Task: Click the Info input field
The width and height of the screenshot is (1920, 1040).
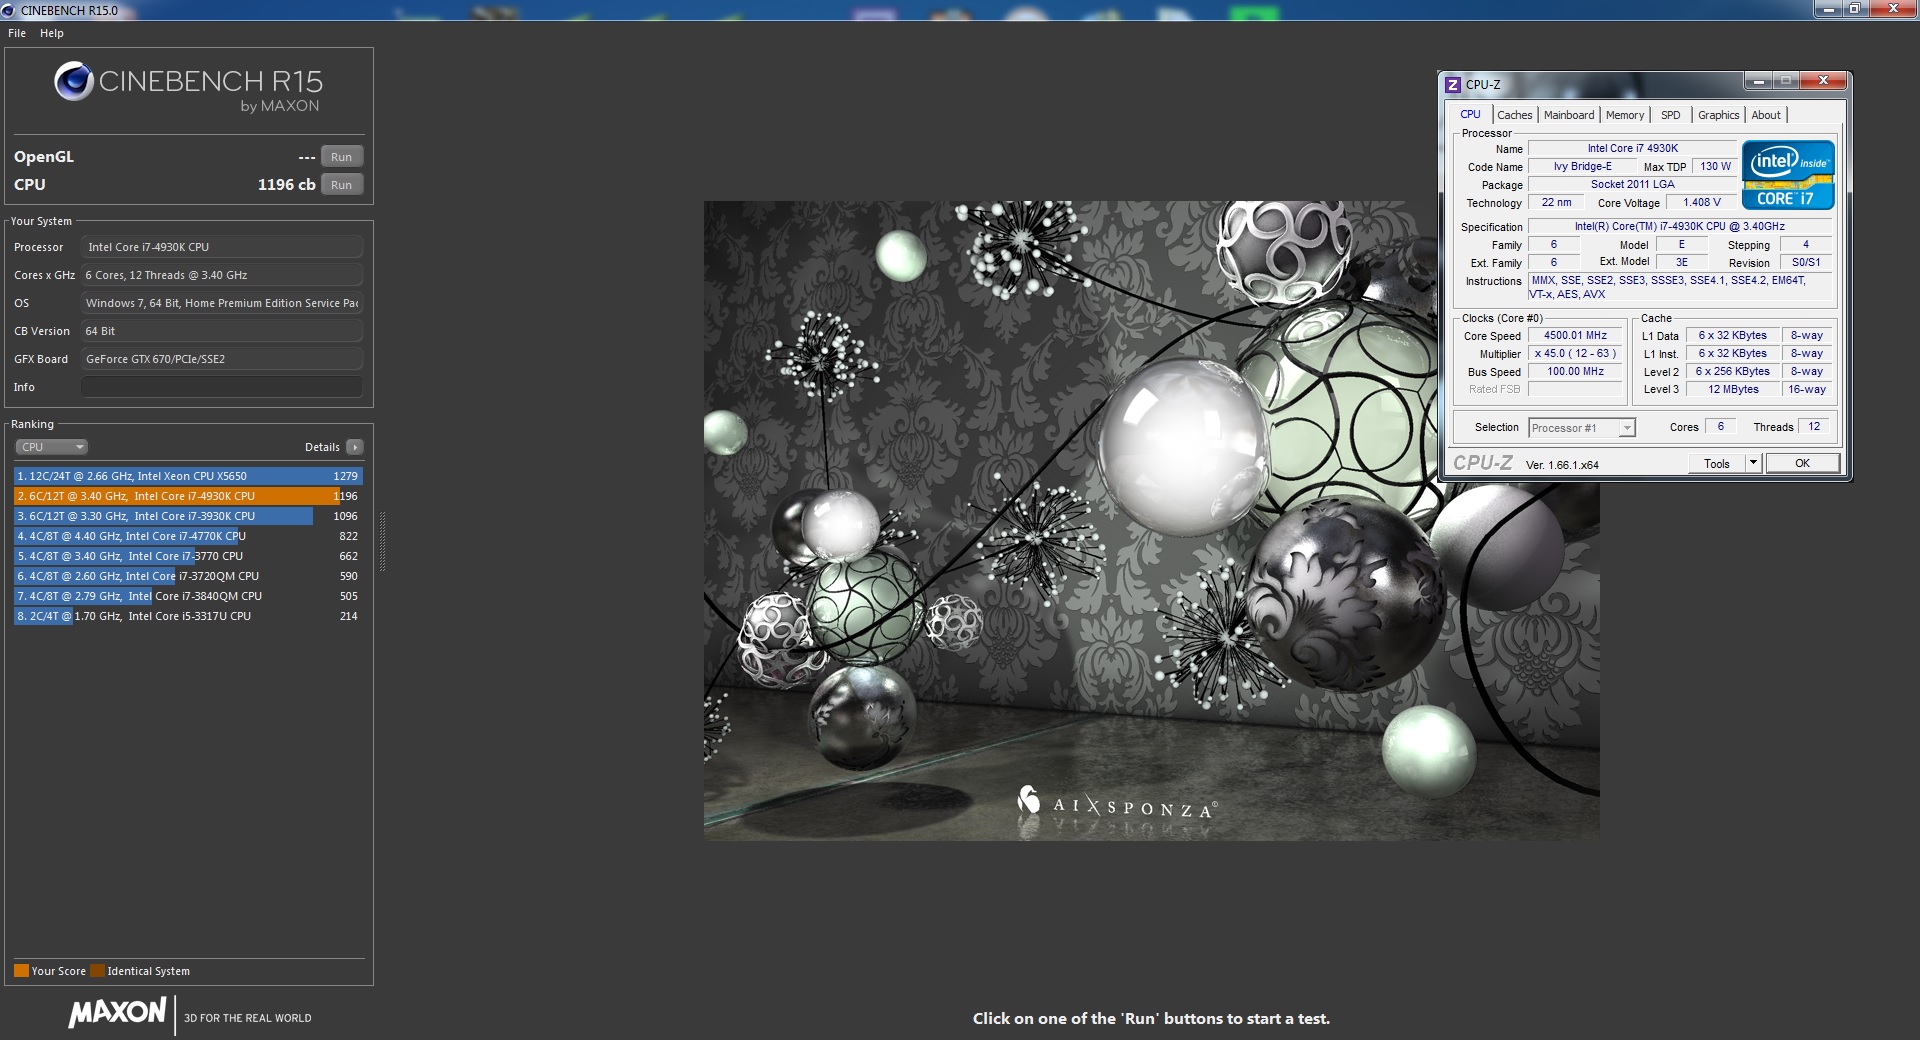Action: click(221, 387)
